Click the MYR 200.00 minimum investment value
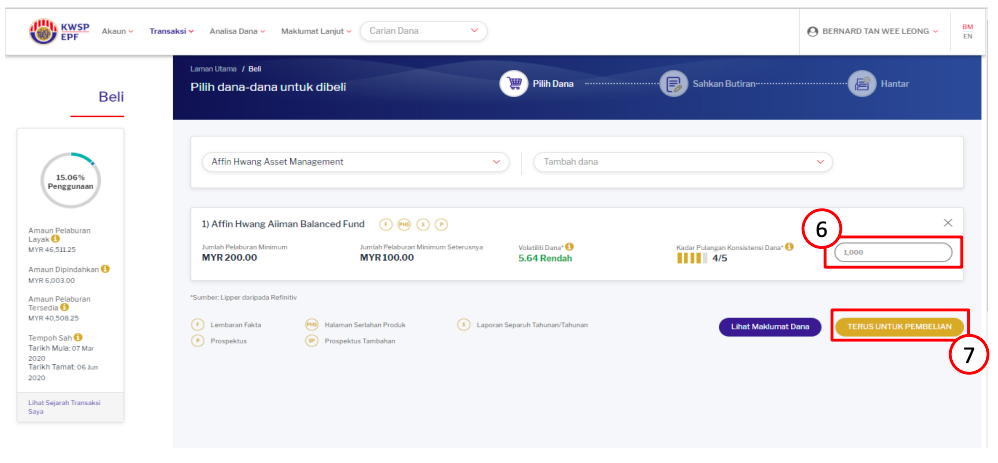 click(x=229, y=258)
